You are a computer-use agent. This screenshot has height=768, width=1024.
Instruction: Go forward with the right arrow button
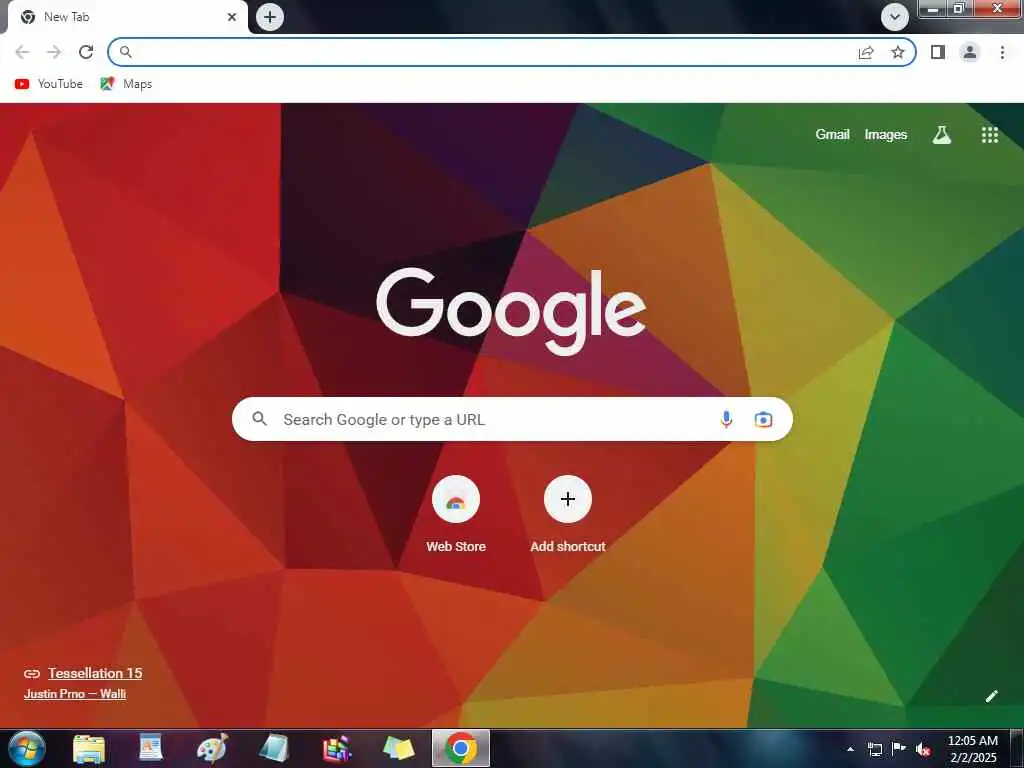pos(54,52)
